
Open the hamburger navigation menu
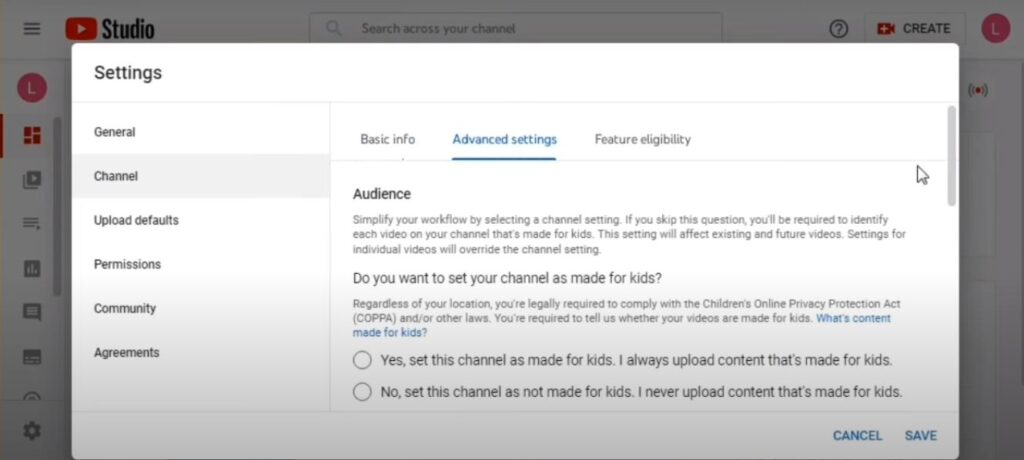pyautogui.click(x=32, y=29)
